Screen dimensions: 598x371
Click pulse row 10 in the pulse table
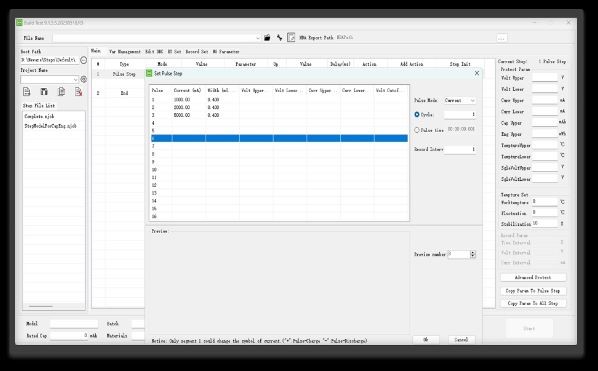coord(279,170)
